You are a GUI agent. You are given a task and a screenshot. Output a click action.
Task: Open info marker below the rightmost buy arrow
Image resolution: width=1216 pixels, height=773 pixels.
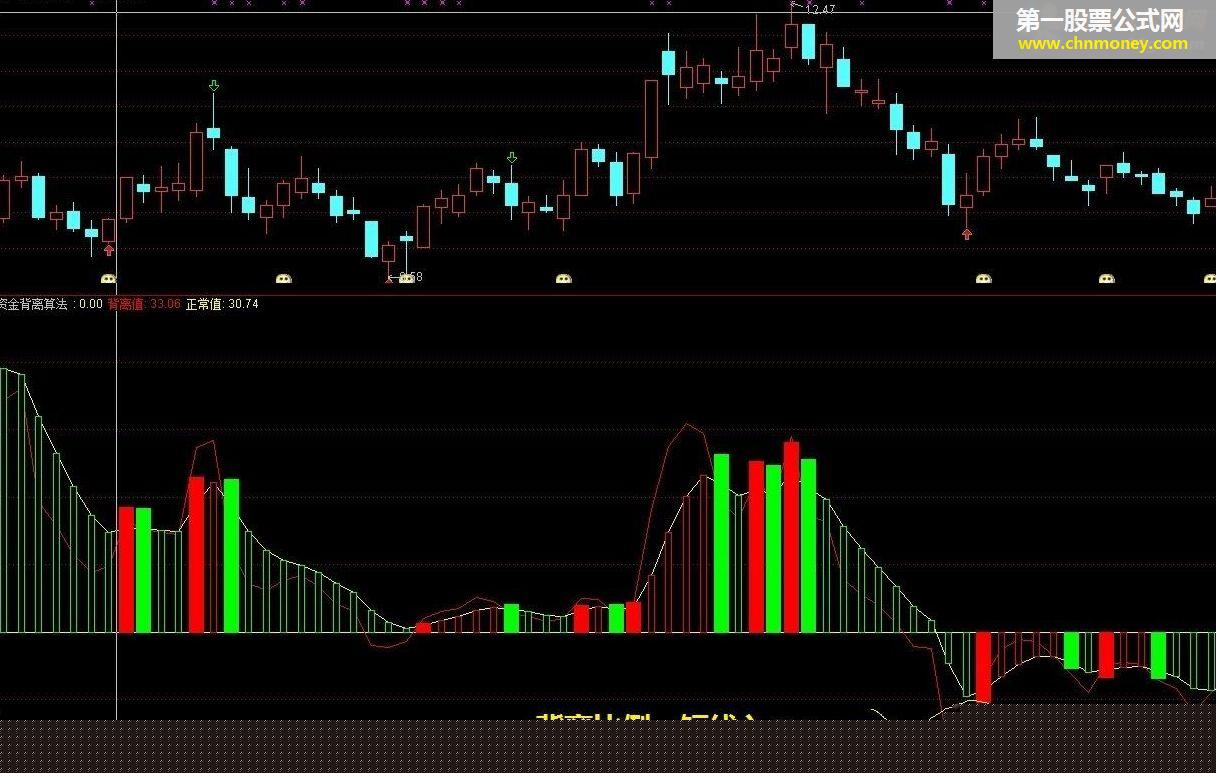[984, 278]
